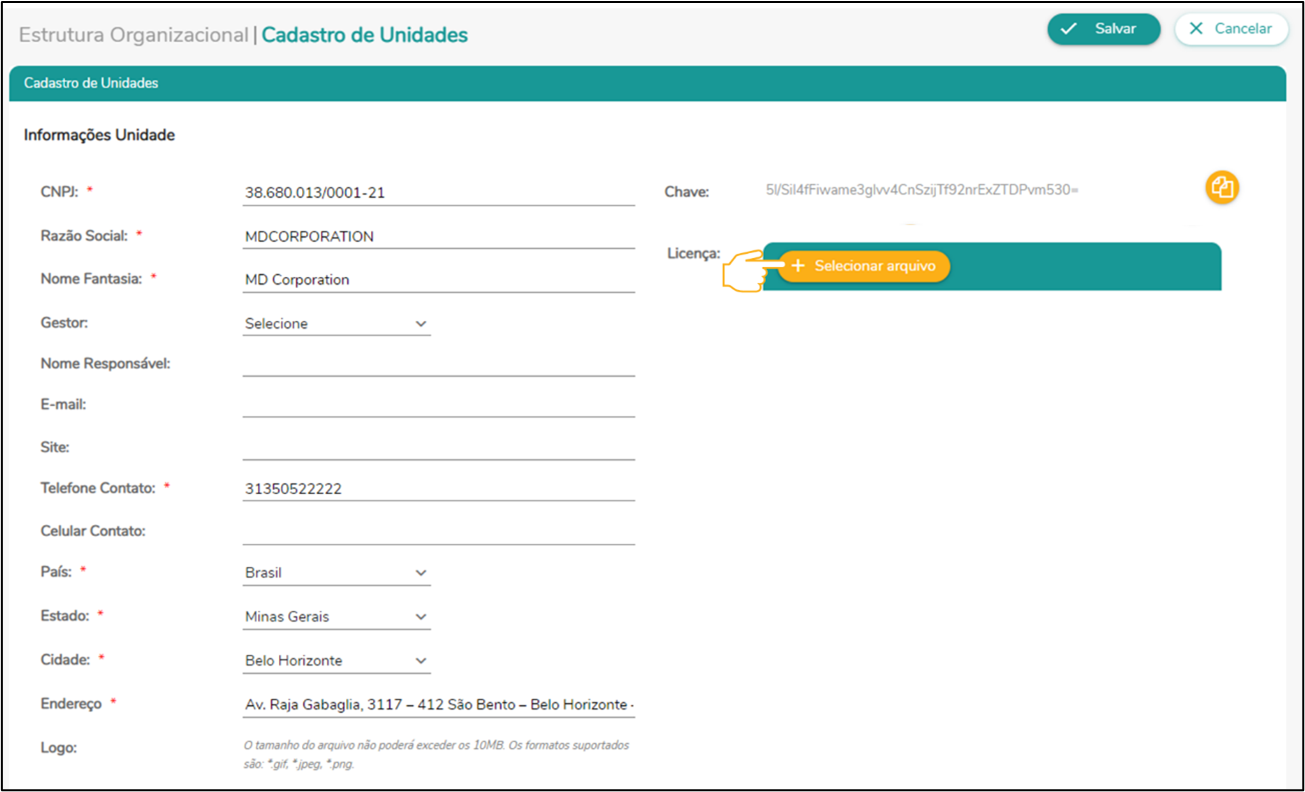This screenshot has width=1305, height=792.
Task: Click the Logo file size note
Action: (x=437, y=755)
